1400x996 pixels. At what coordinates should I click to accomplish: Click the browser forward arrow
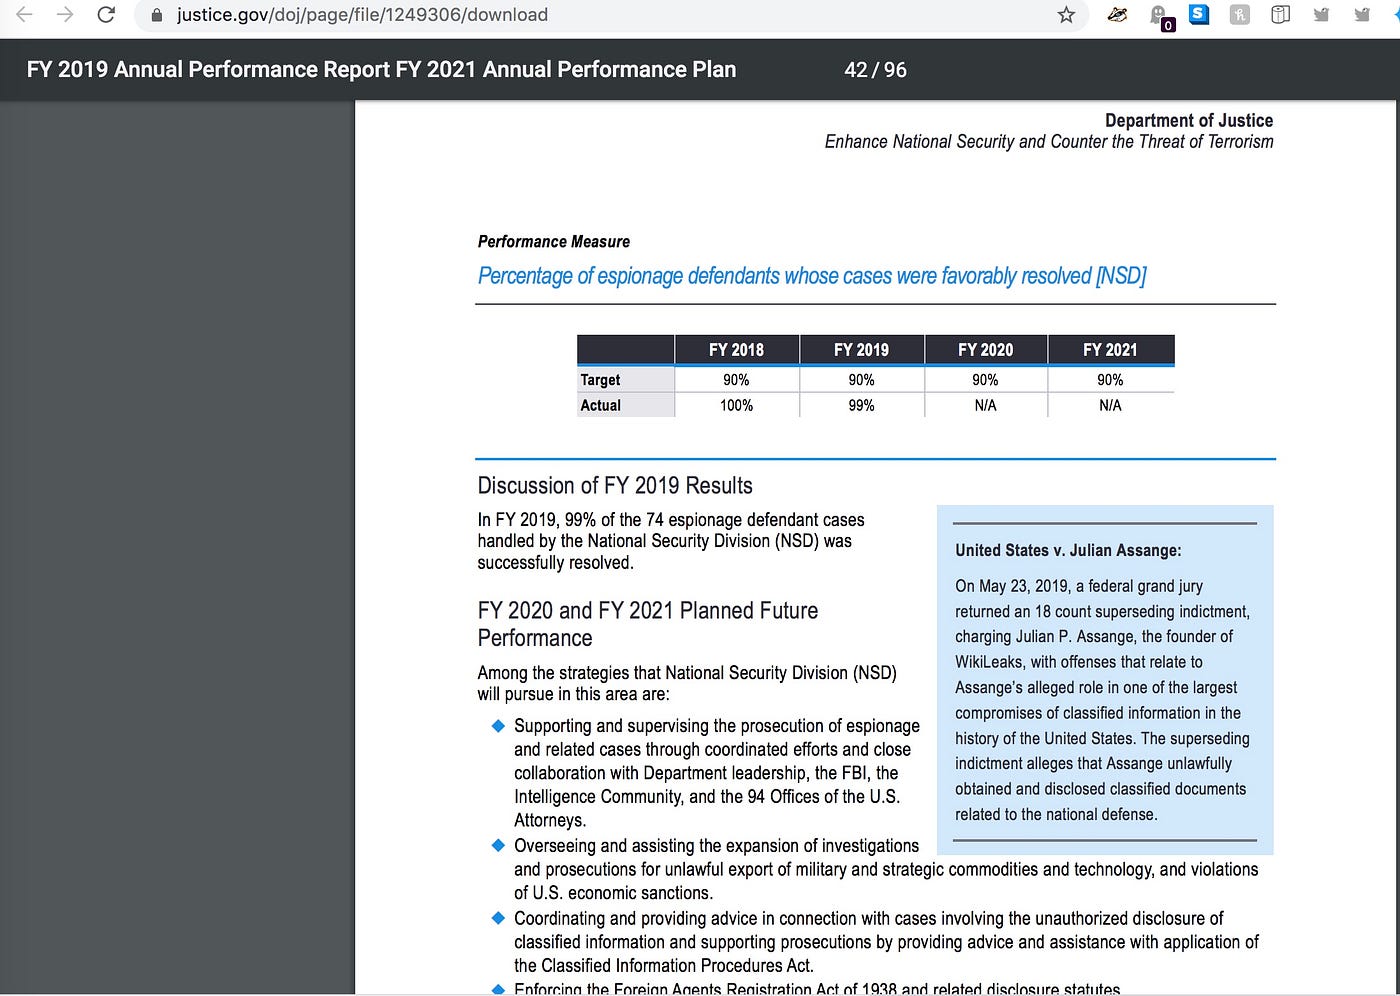tap(65, 15)
